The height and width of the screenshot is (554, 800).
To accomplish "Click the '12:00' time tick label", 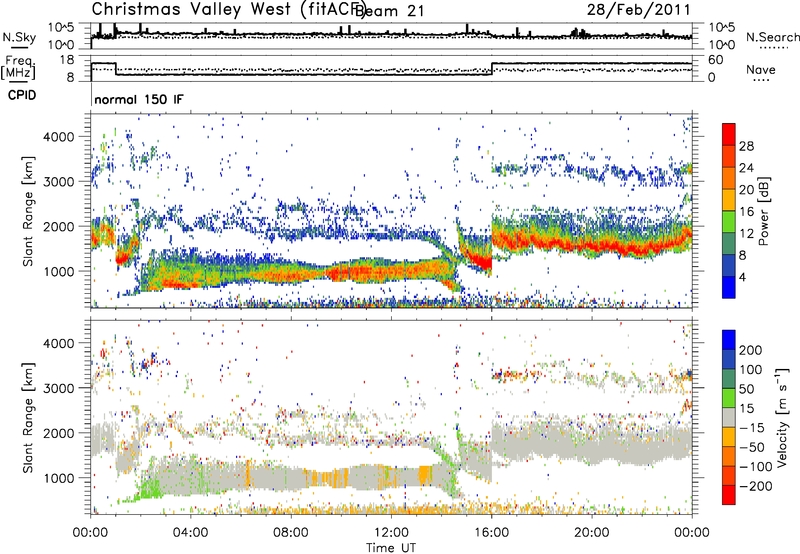I will point(391,533).
